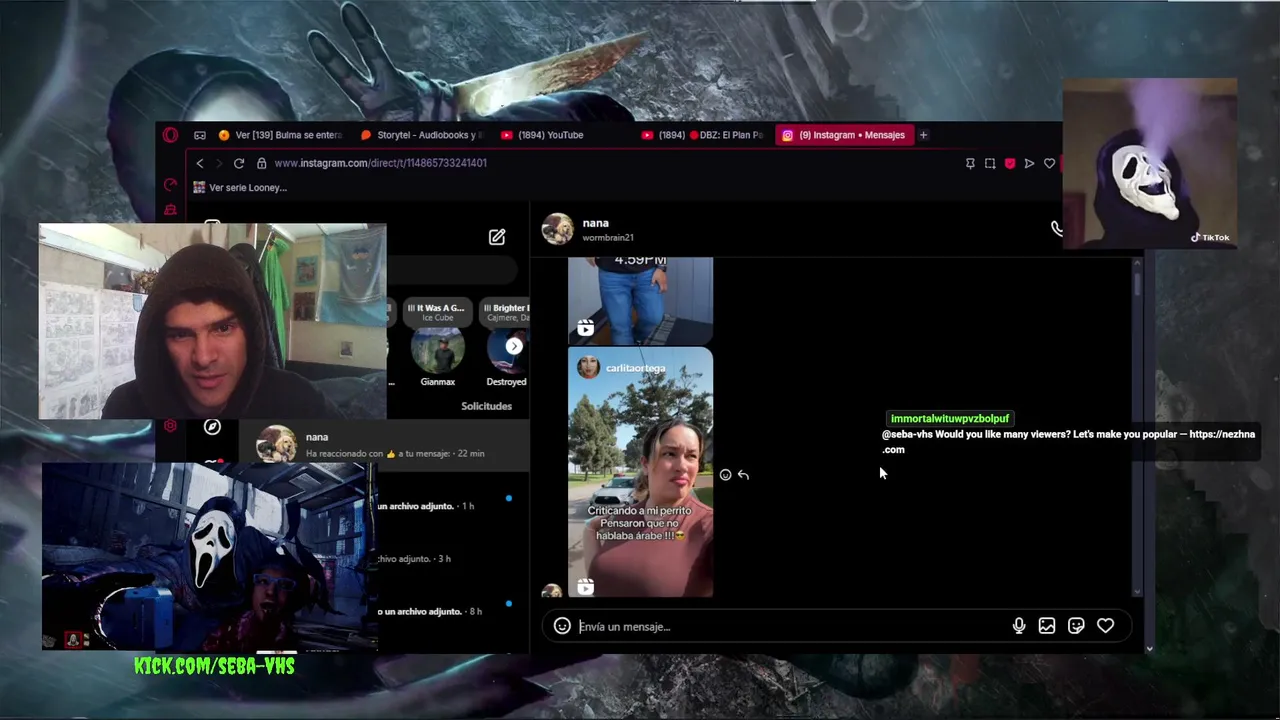Open the tab islands workspace icon
Screen dimensions: 1280x720
[x=200, y=135]
